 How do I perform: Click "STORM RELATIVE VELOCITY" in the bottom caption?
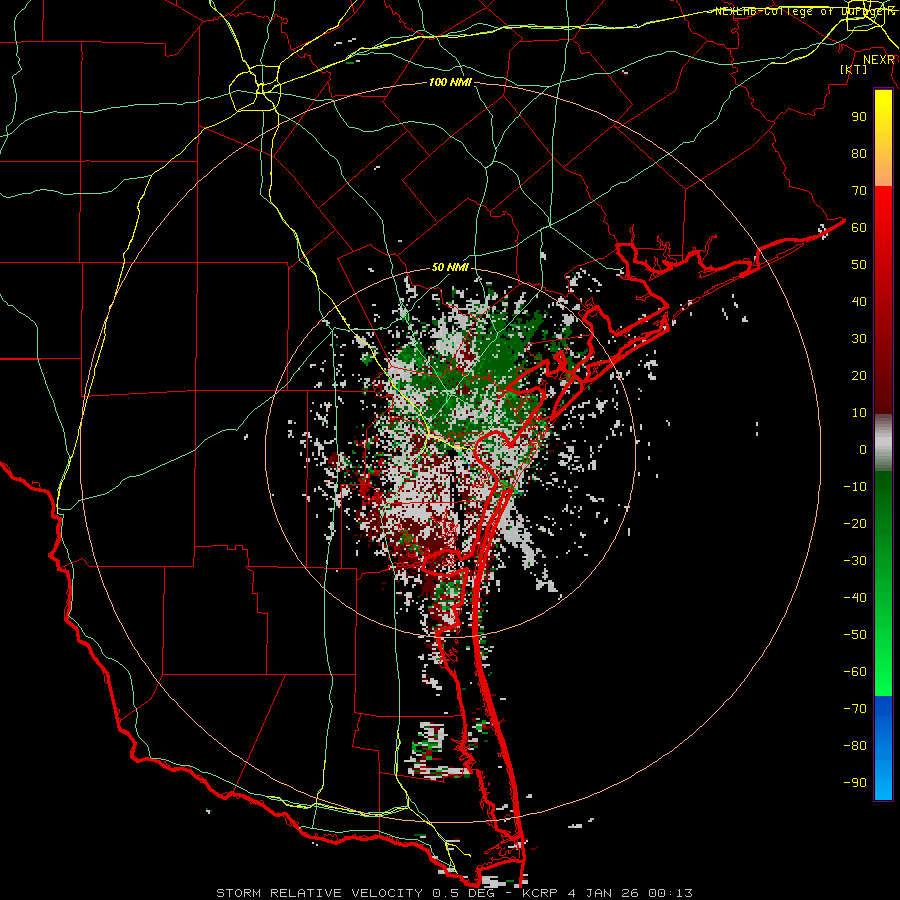point(319,893)
